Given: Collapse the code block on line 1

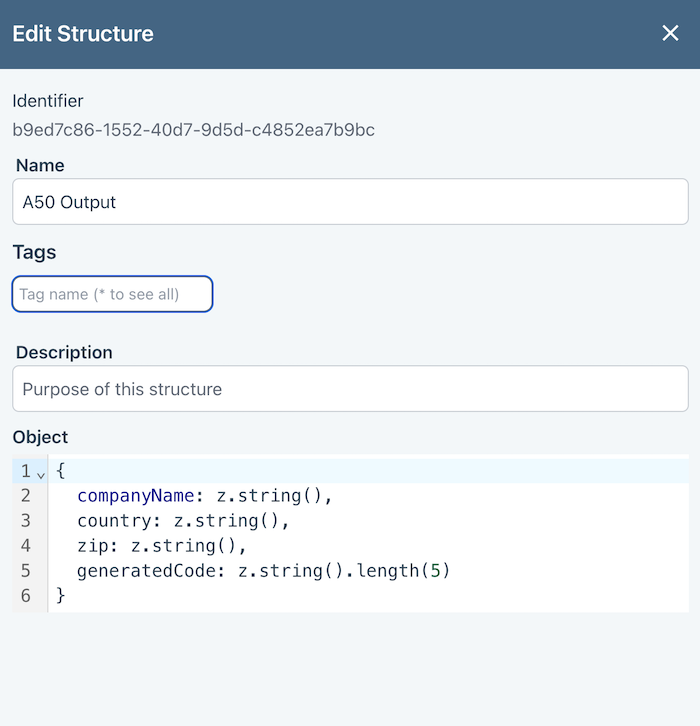Looking at the screenshot, I should pos(40,473).
